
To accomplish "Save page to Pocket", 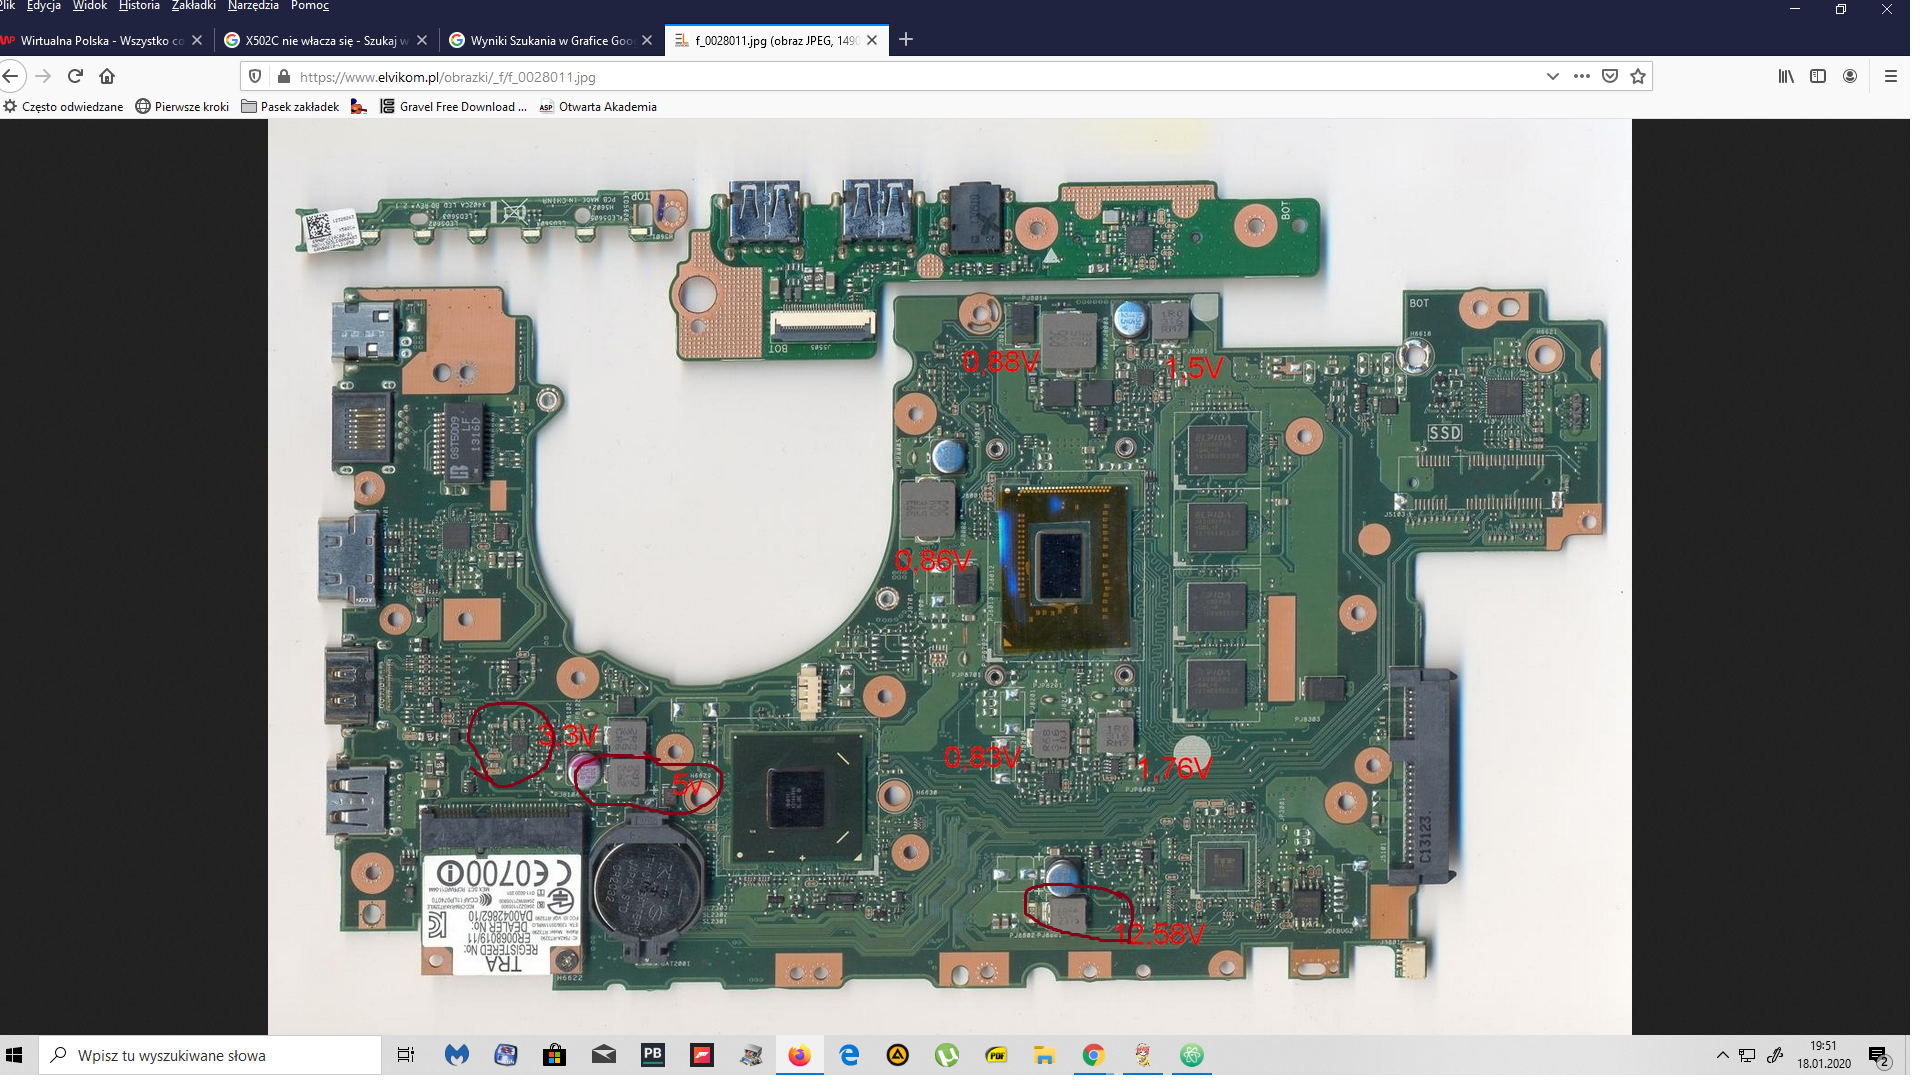I will (1610, 76).
